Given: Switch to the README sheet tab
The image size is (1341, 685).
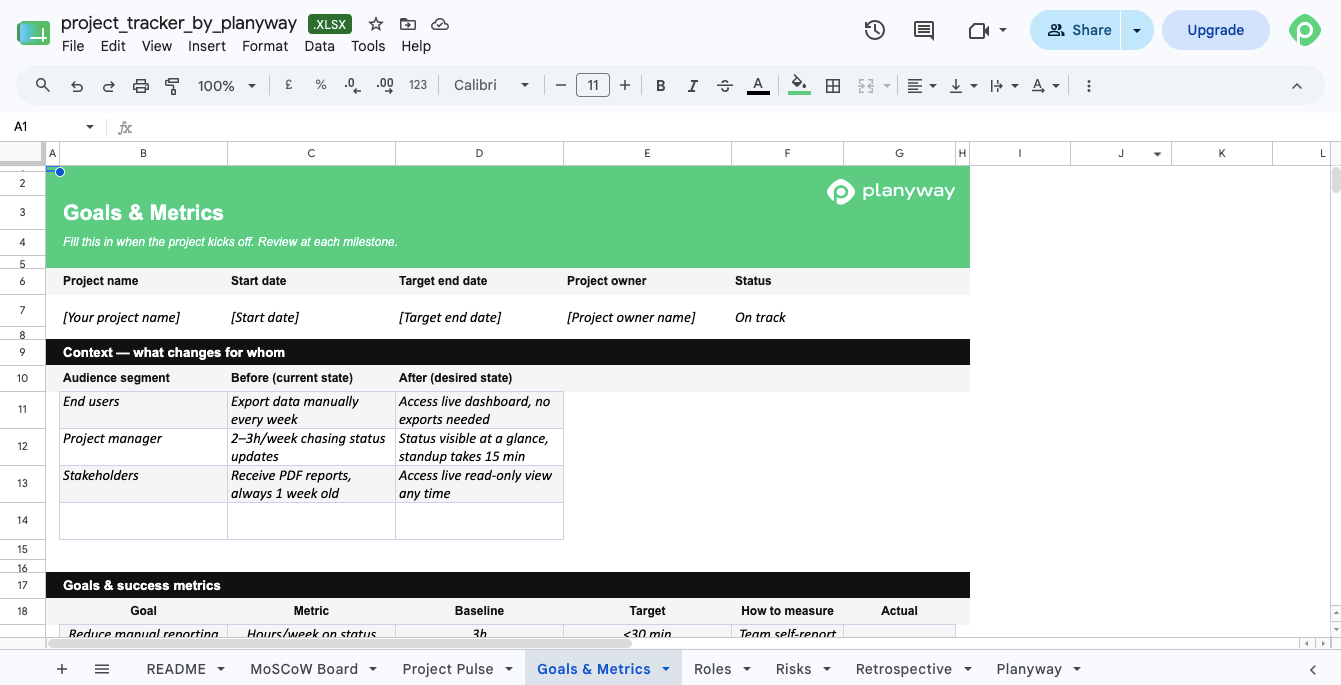Looking at the screenshot, I should [x=176, y=669].
